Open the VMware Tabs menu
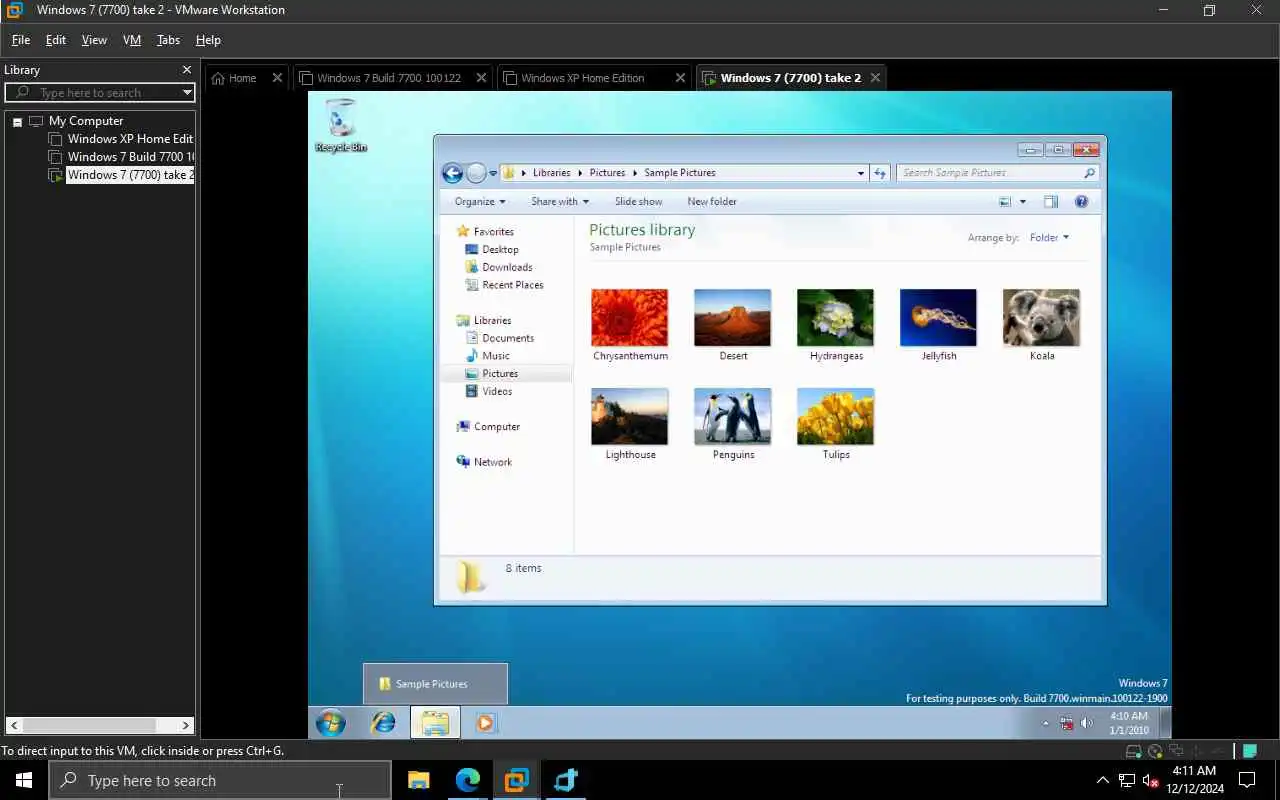Image resolution: width=1280 pixels, height=800 pixels. point(168,40)
